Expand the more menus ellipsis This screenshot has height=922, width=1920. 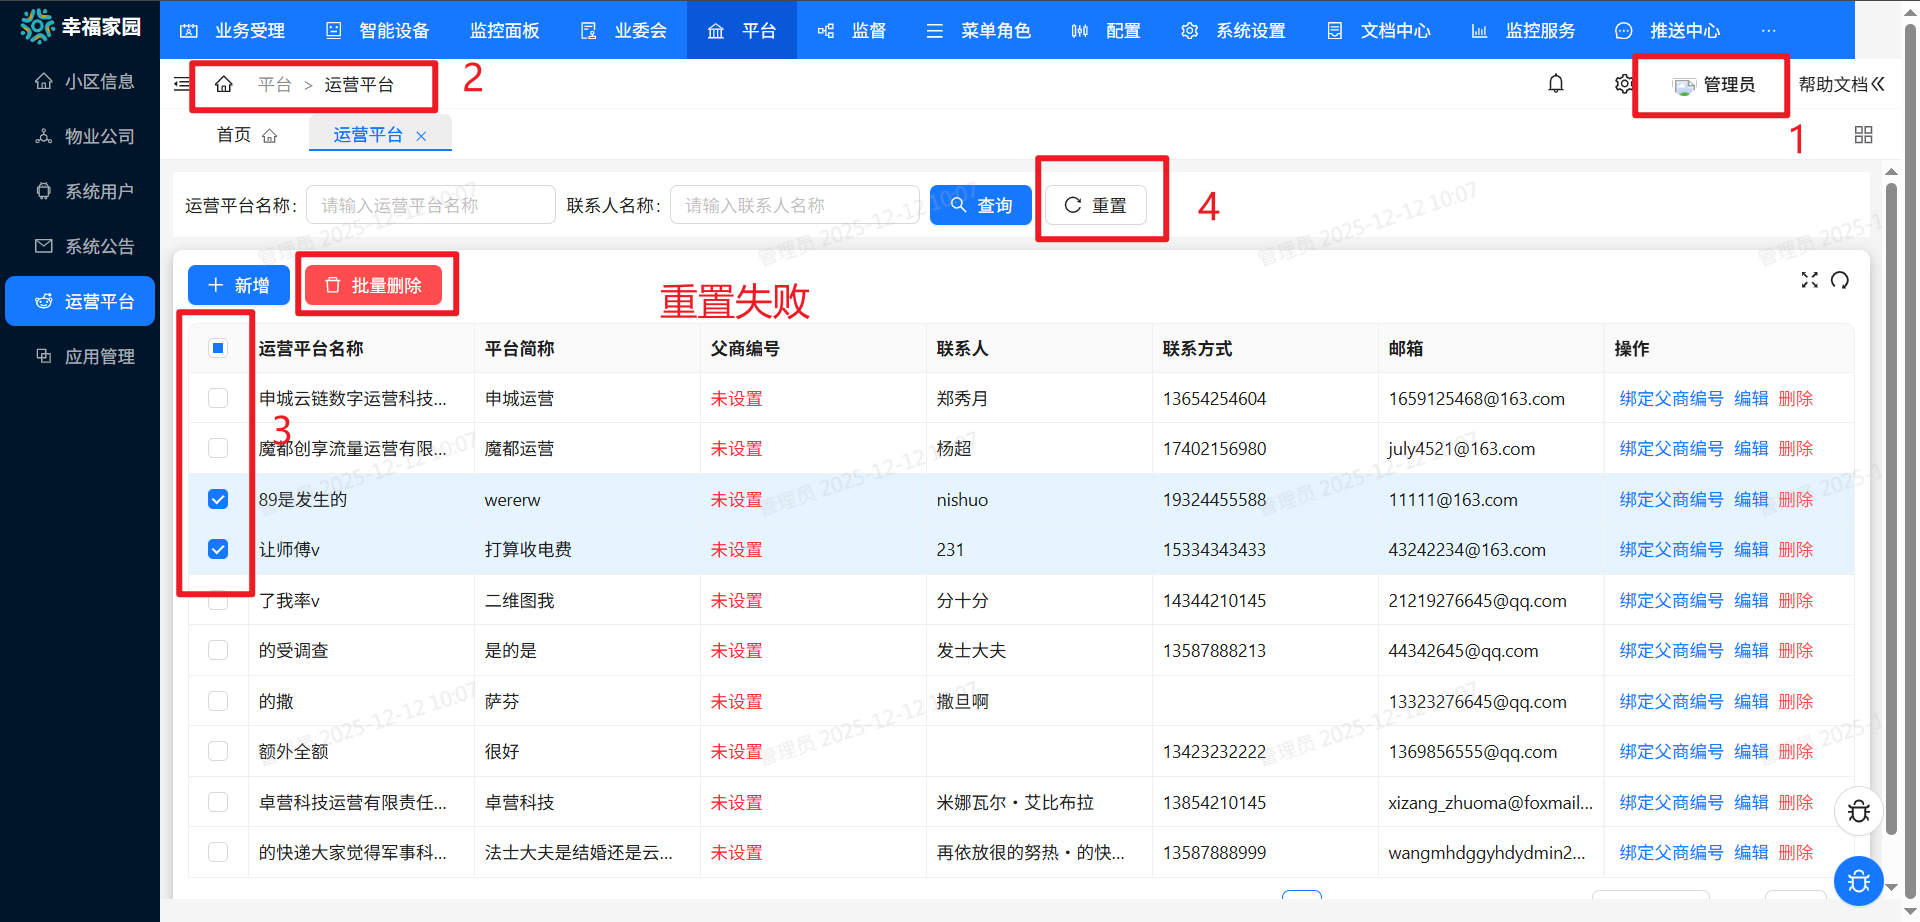click(1769, 30)
